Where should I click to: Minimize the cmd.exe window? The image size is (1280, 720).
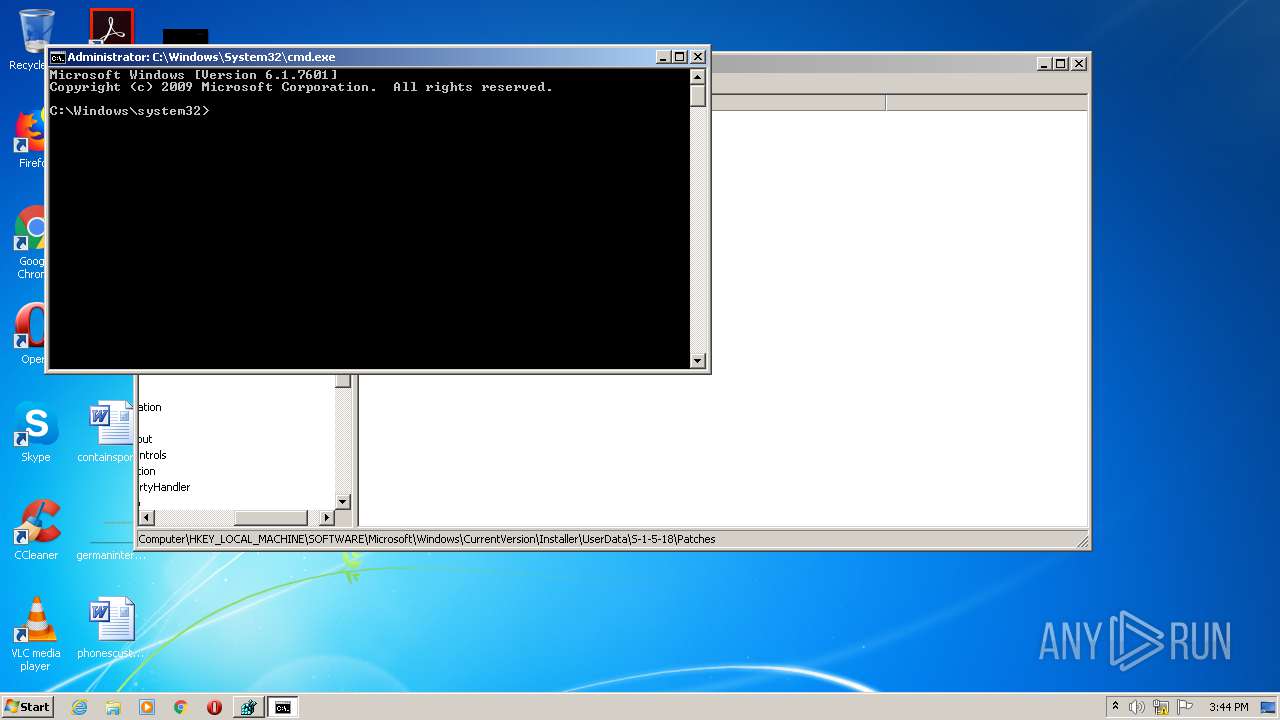(x=663, y=57)
